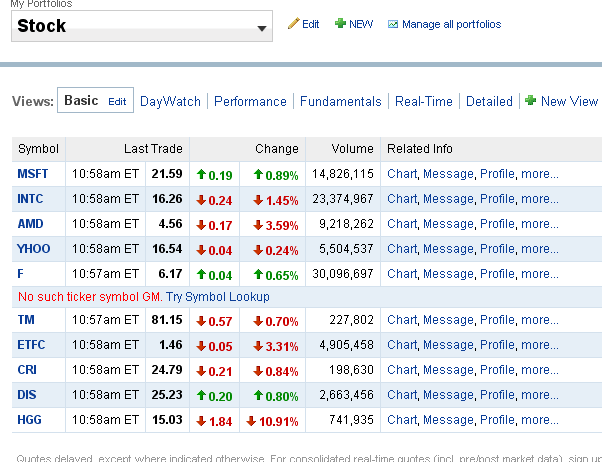This screenshot has width=602, height=462.
Task: Switch to Fundamentals view
Action: click(341, 101)
